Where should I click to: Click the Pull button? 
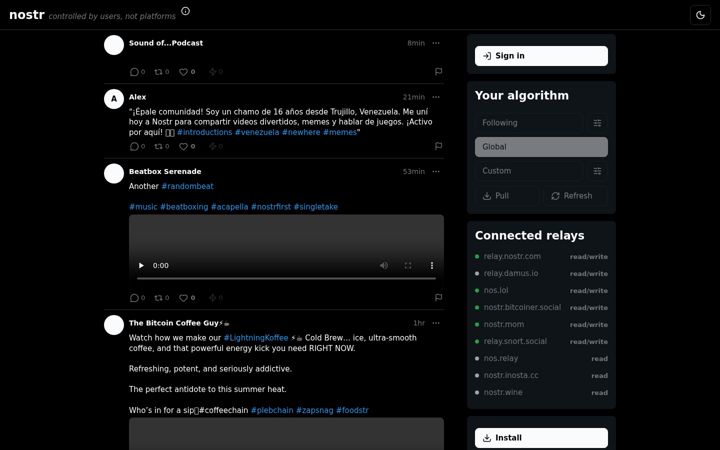[507, 196]
